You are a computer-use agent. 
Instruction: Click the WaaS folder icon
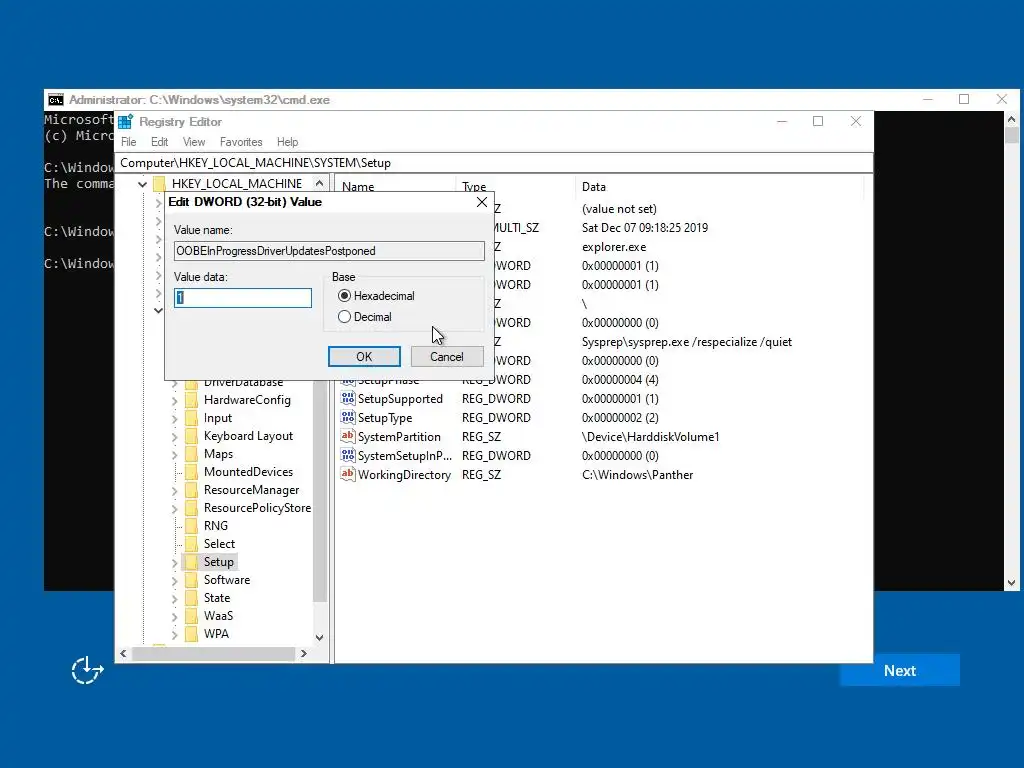pos(191,616)
